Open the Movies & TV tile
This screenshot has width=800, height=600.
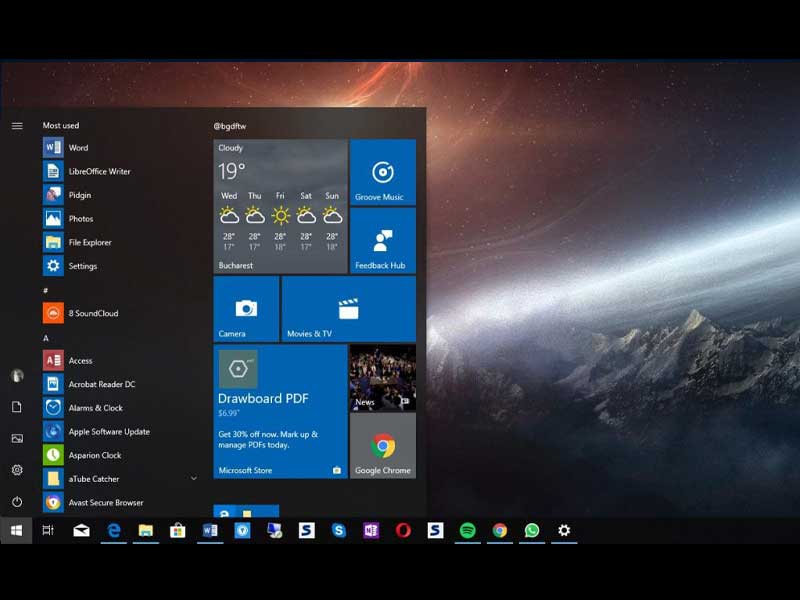348,309
